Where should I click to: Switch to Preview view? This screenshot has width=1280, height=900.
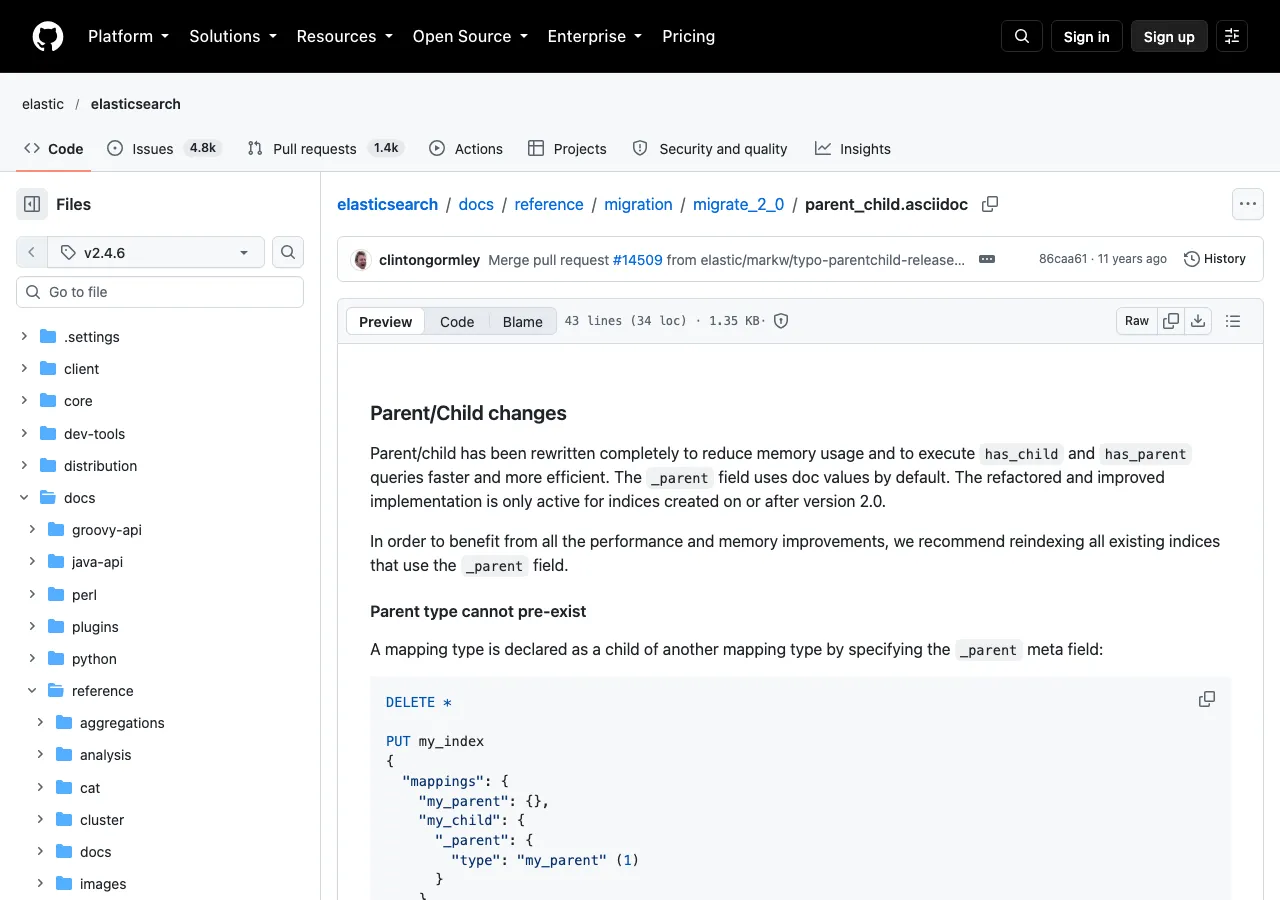[385, 321]
